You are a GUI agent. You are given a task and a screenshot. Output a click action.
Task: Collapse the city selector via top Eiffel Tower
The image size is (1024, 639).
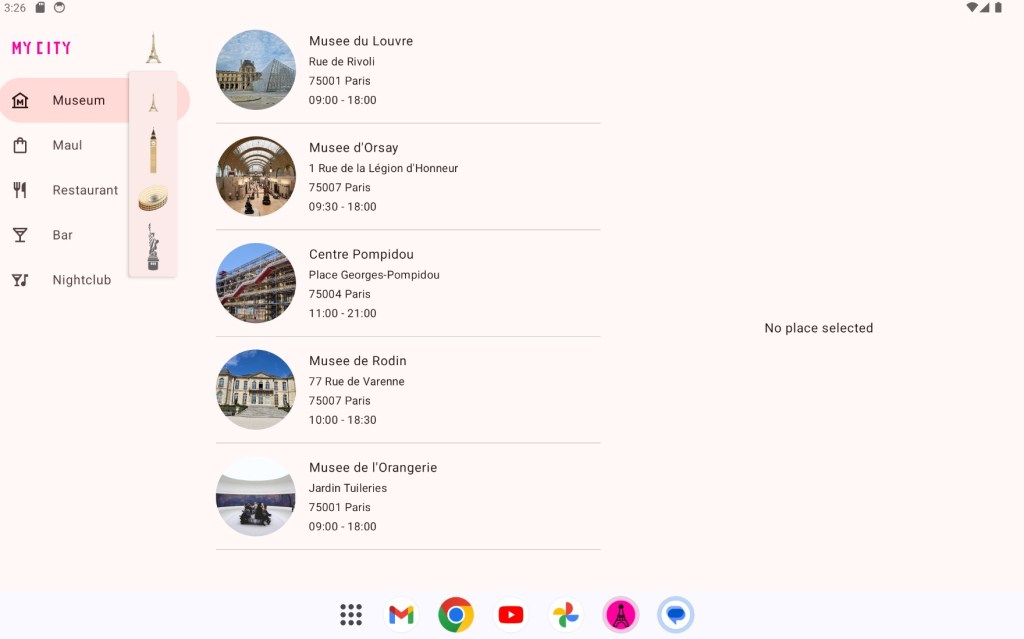[x=153, y=48]
